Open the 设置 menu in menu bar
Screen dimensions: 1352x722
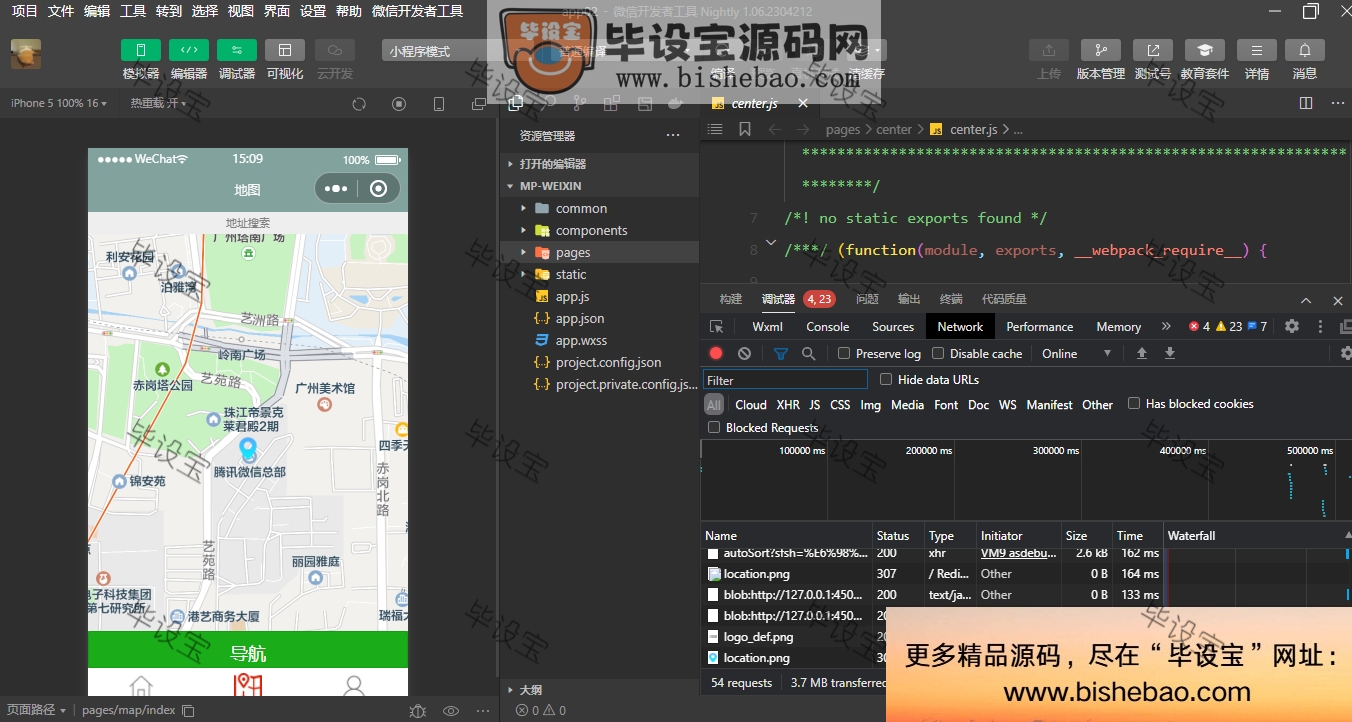point(313,11)
